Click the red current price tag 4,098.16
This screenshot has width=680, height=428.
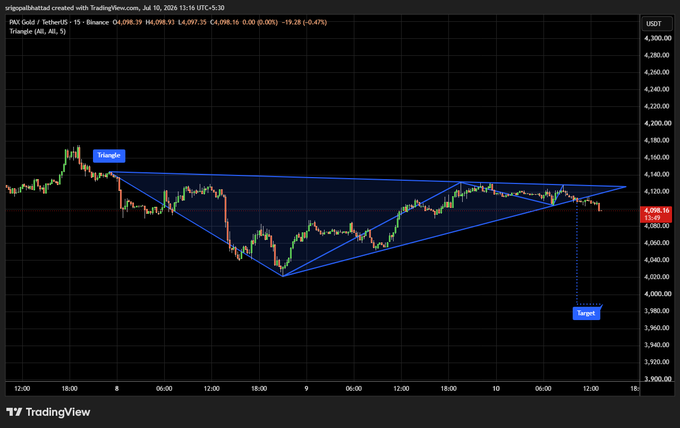[x=656, y=214]
